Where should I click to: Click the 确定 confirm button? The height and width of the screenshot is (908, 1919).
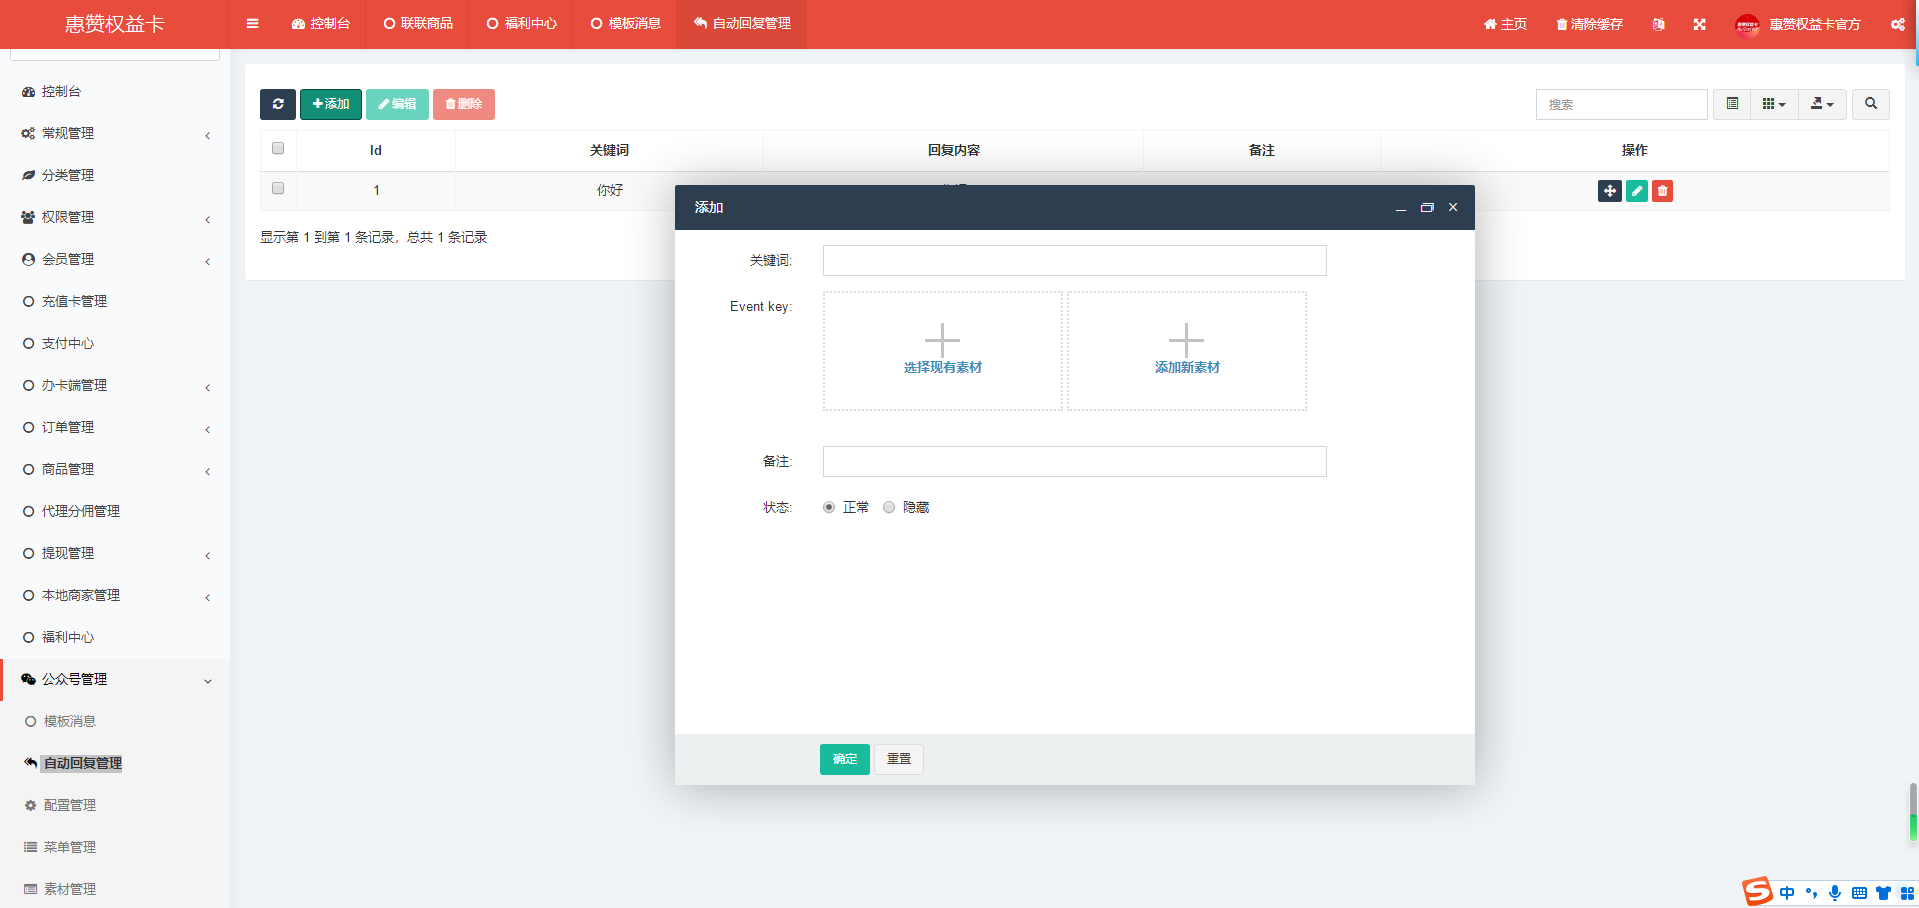(x=845, y=759)
